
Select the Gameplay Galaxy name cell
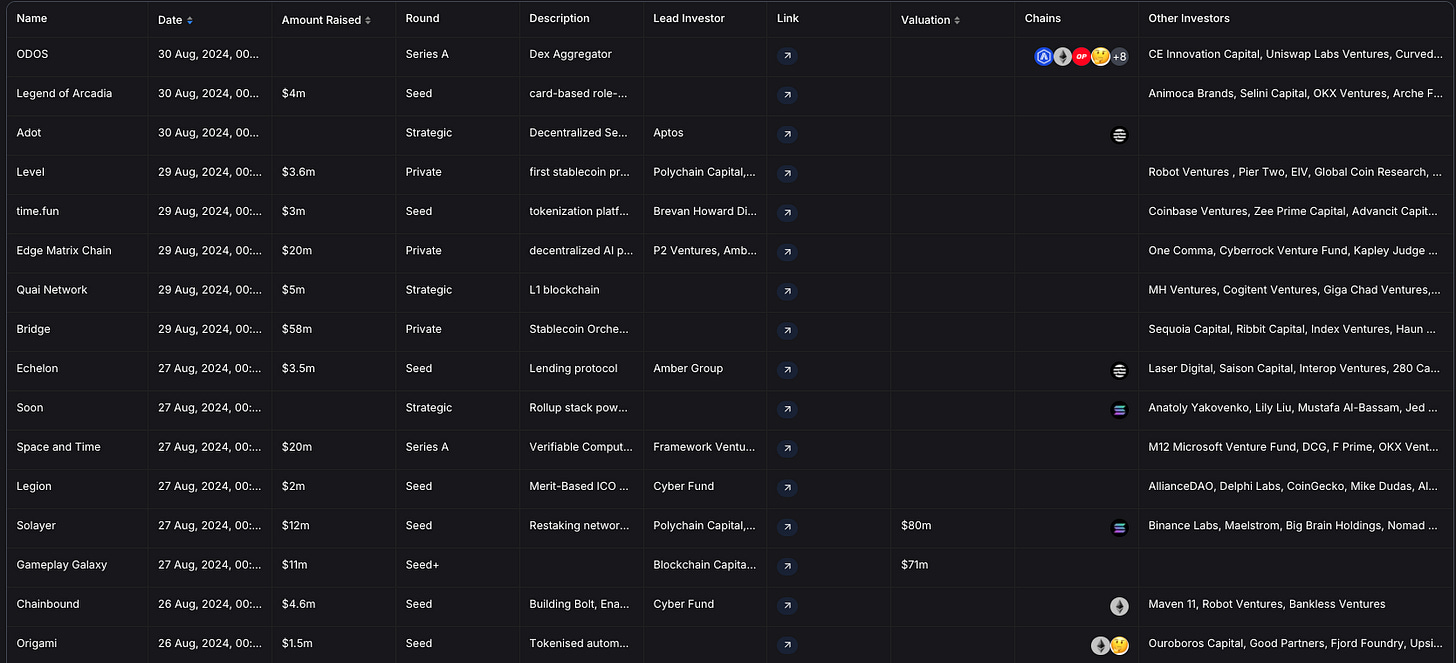(62, 564)
